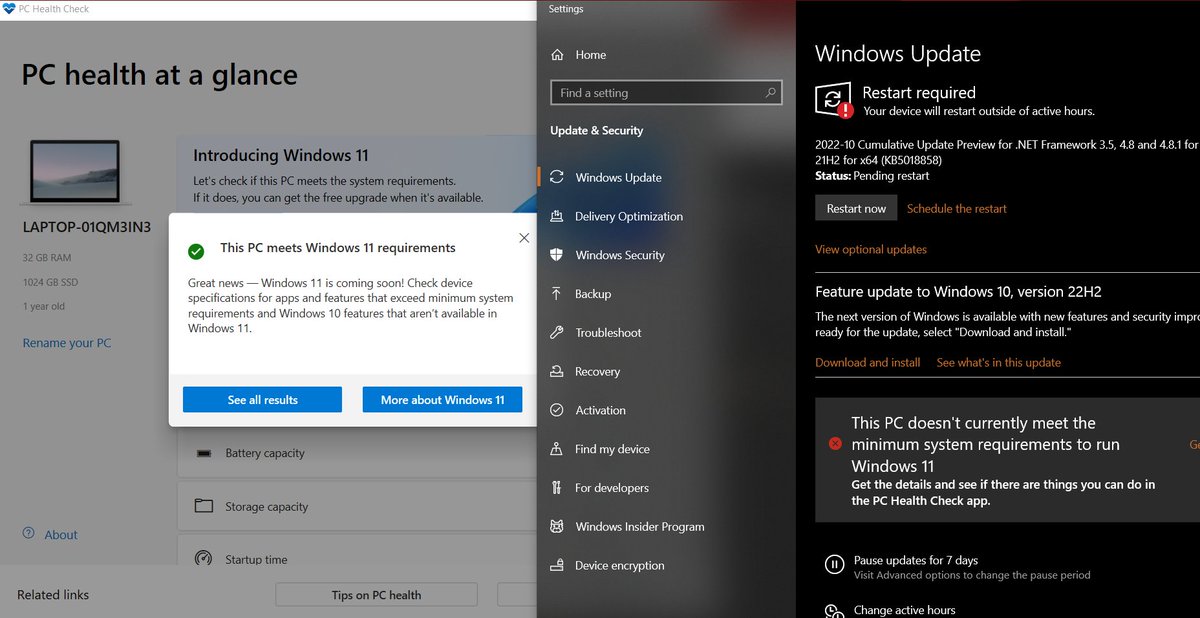Click See all results button

[x=262, y=400]
